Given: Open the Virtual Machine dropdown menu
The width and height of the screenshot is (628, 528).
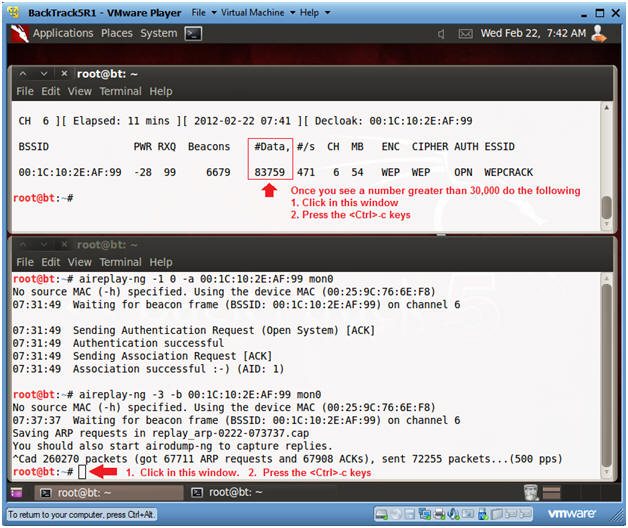Looking at the screenshot, I should point(258,13).
